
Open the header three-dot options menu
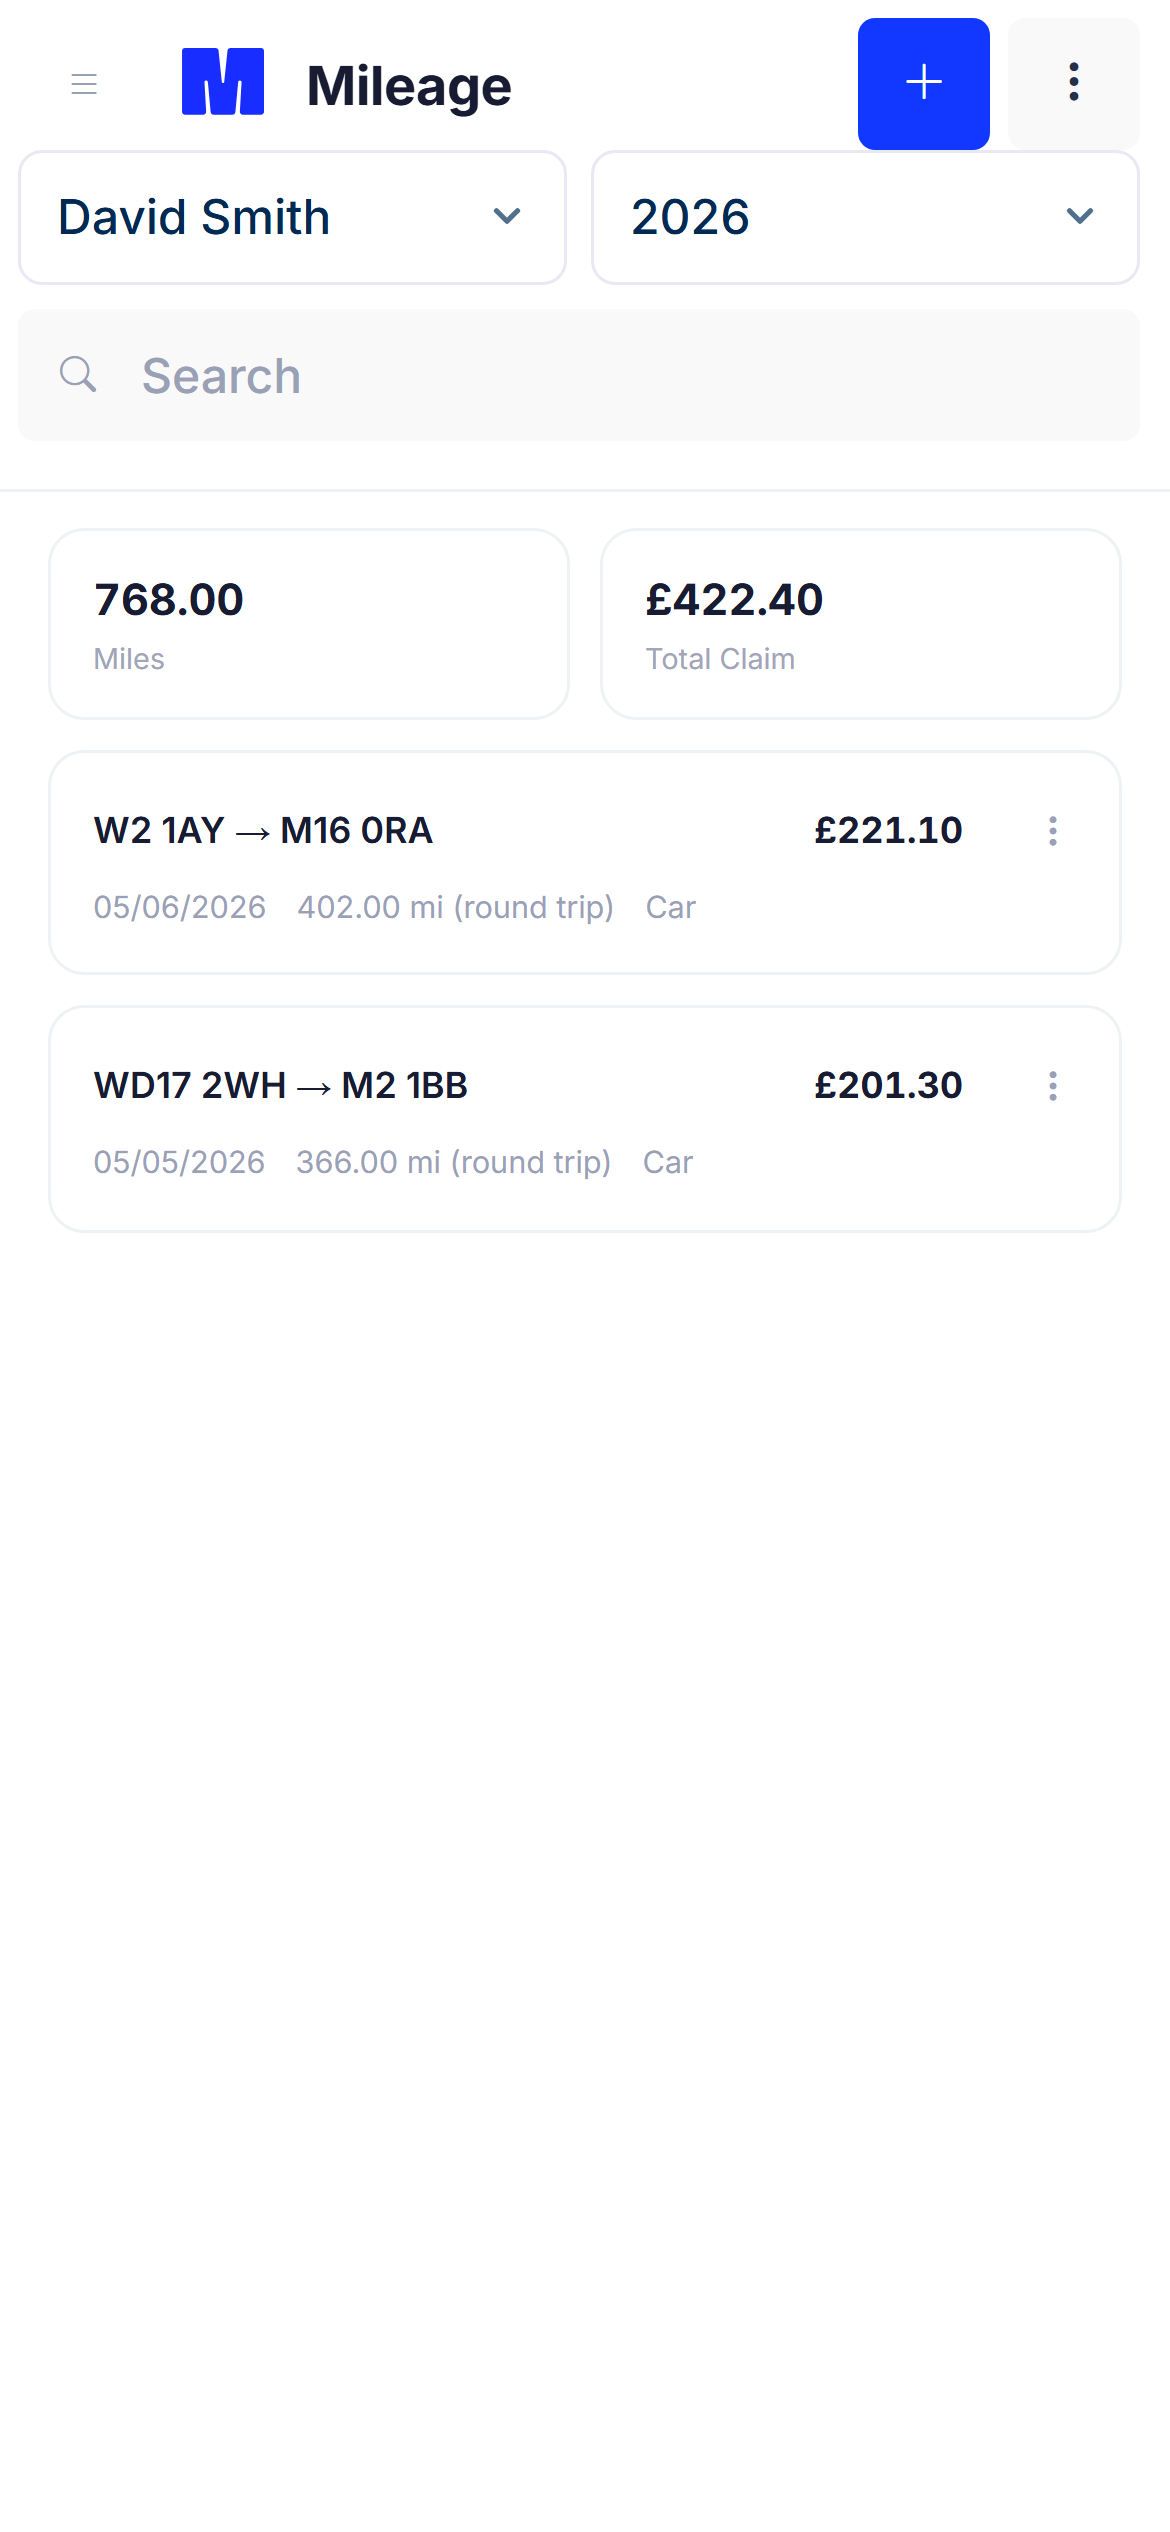[1073, 84]
